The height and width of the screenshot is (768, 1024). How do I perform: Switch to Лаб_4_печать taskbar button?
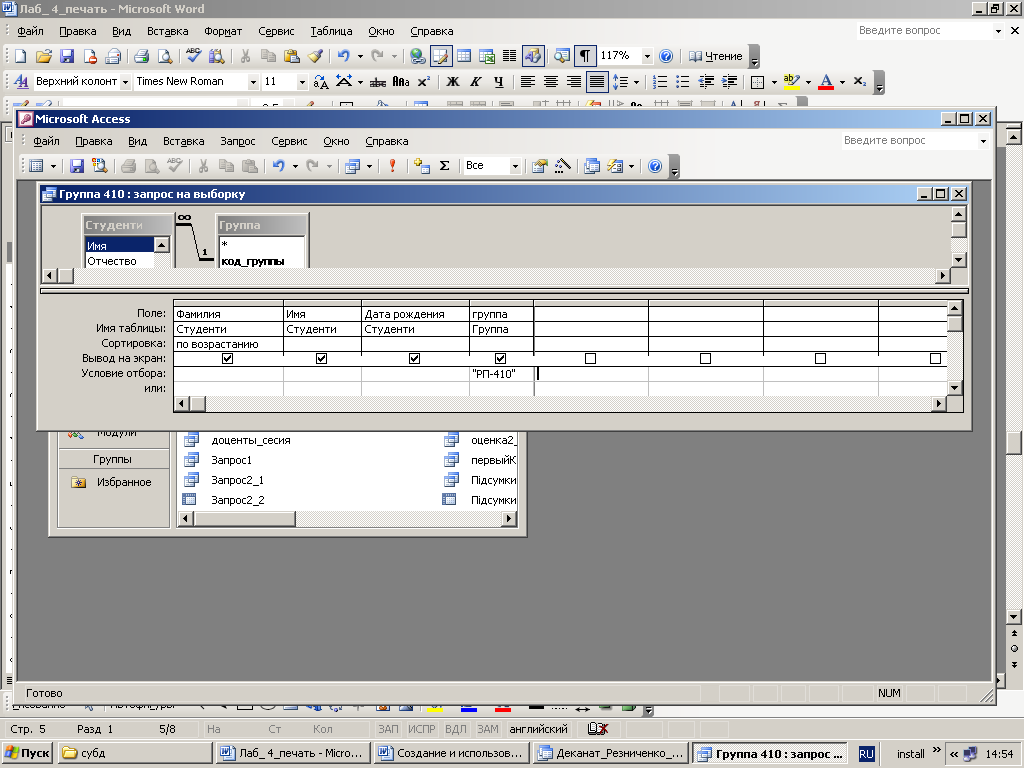click(293, 753)
